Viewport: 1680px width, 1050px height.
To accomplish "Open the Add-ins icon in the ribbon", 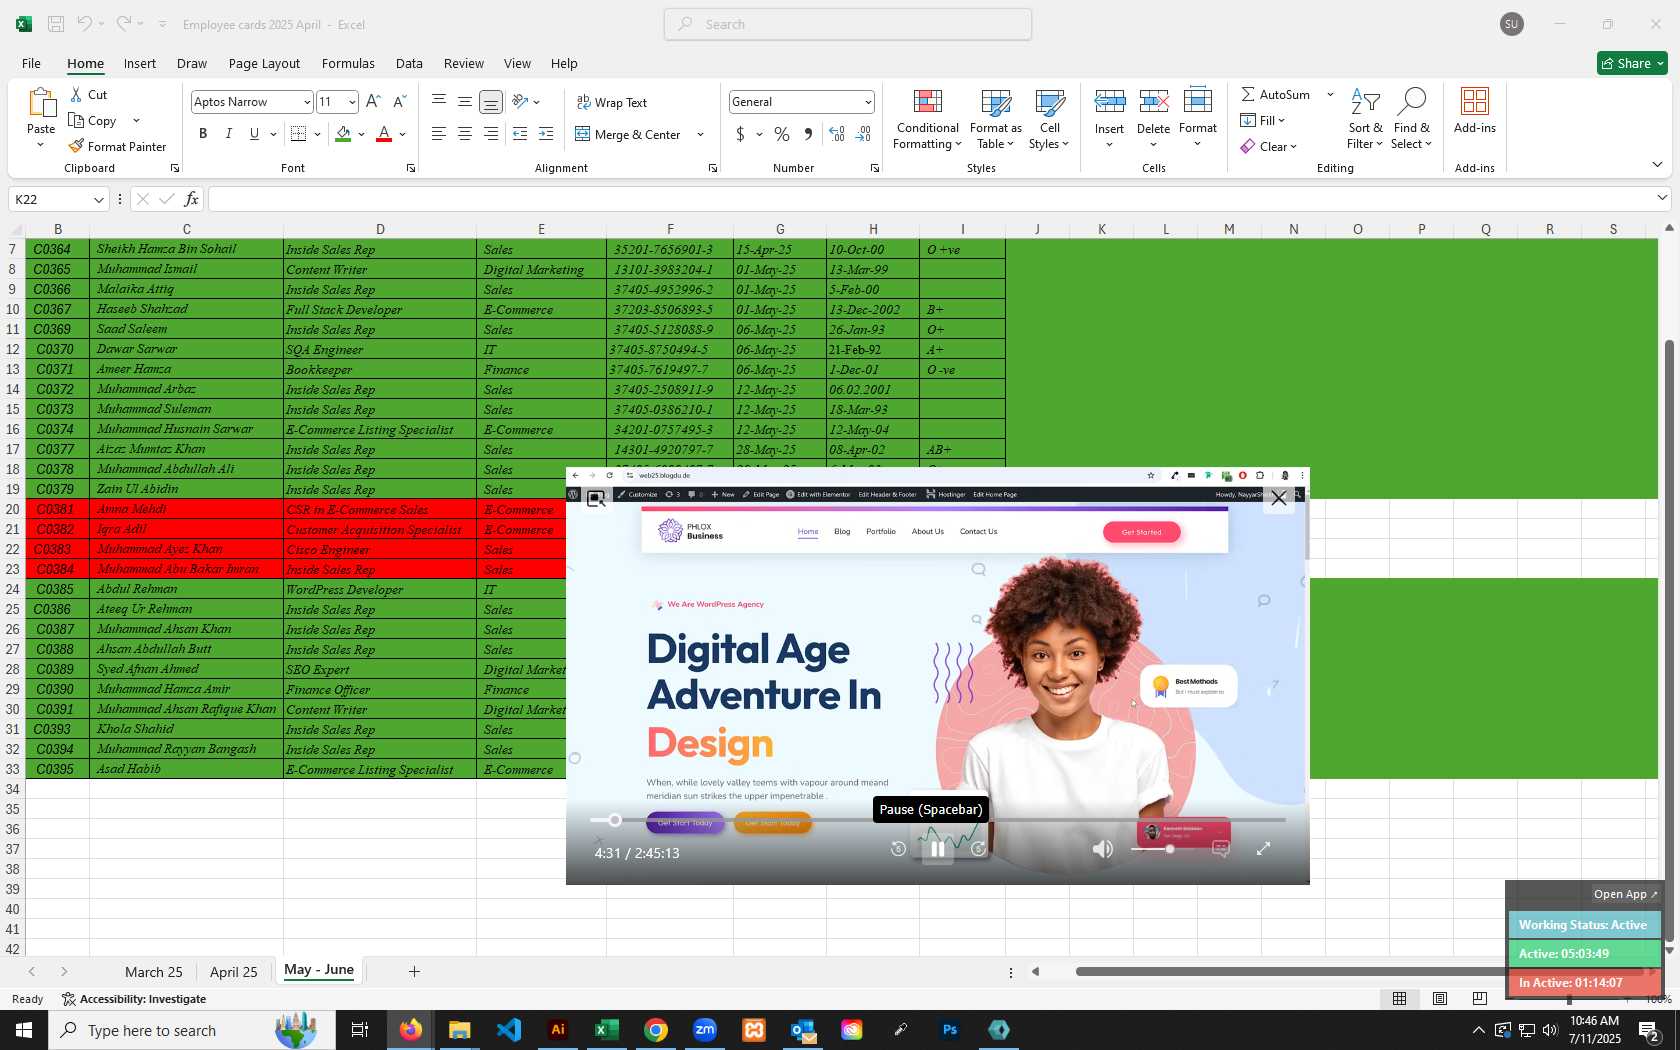I will click(x=1474, y=101).
